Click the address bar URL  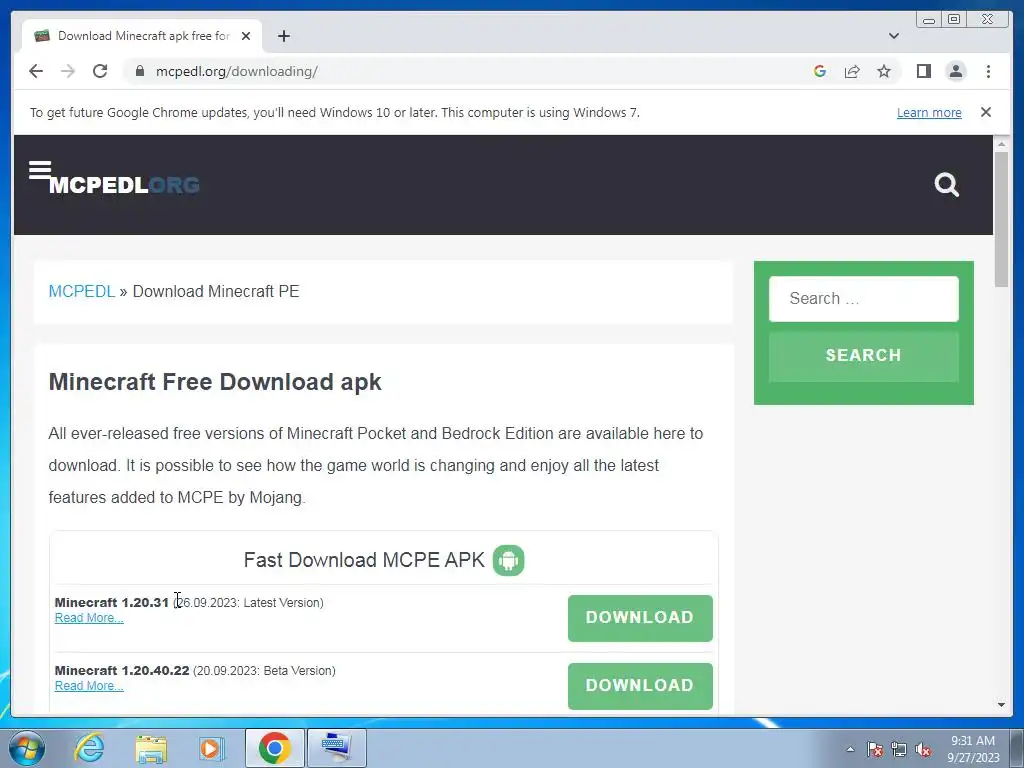236,71
